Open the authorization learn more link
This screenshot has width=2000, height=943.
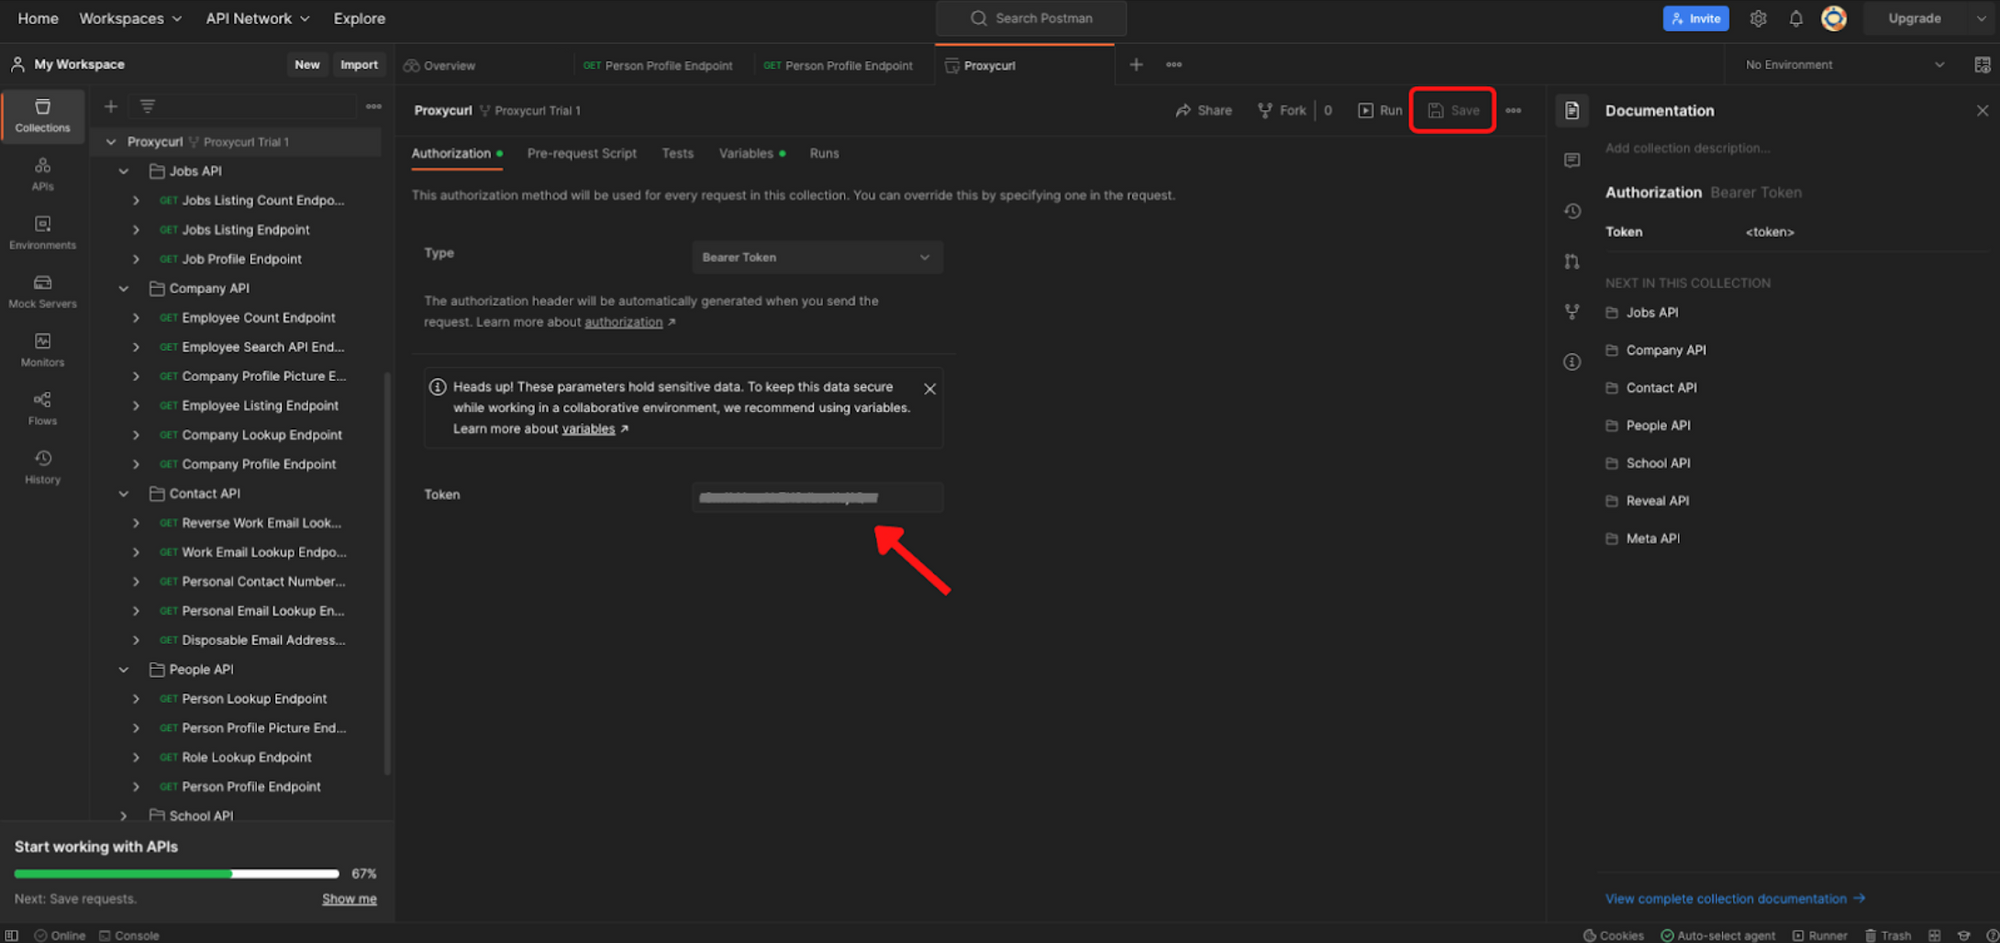623,322
